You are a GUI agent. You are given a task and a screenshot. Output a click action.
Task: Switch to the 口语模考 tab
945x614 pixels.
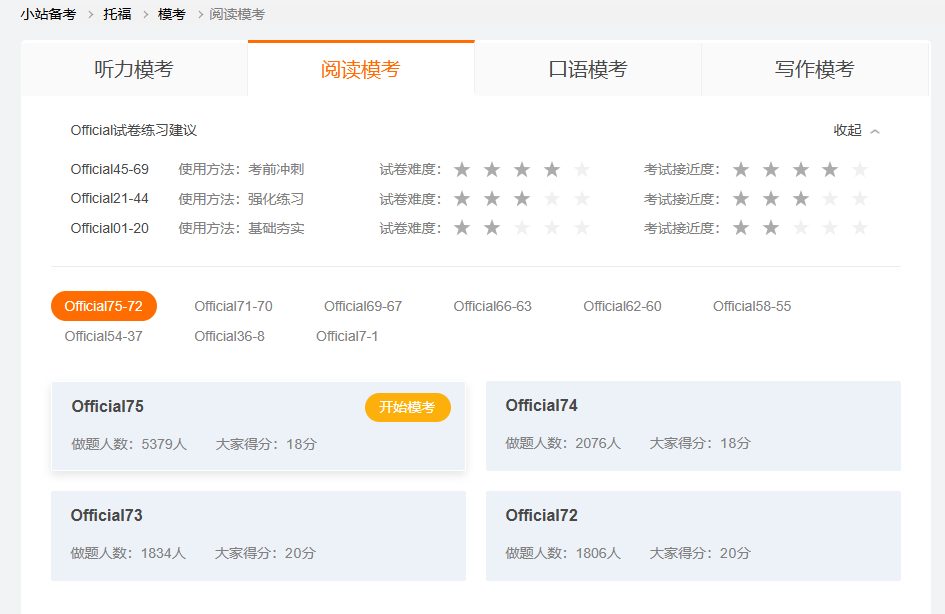click(588, 69)
